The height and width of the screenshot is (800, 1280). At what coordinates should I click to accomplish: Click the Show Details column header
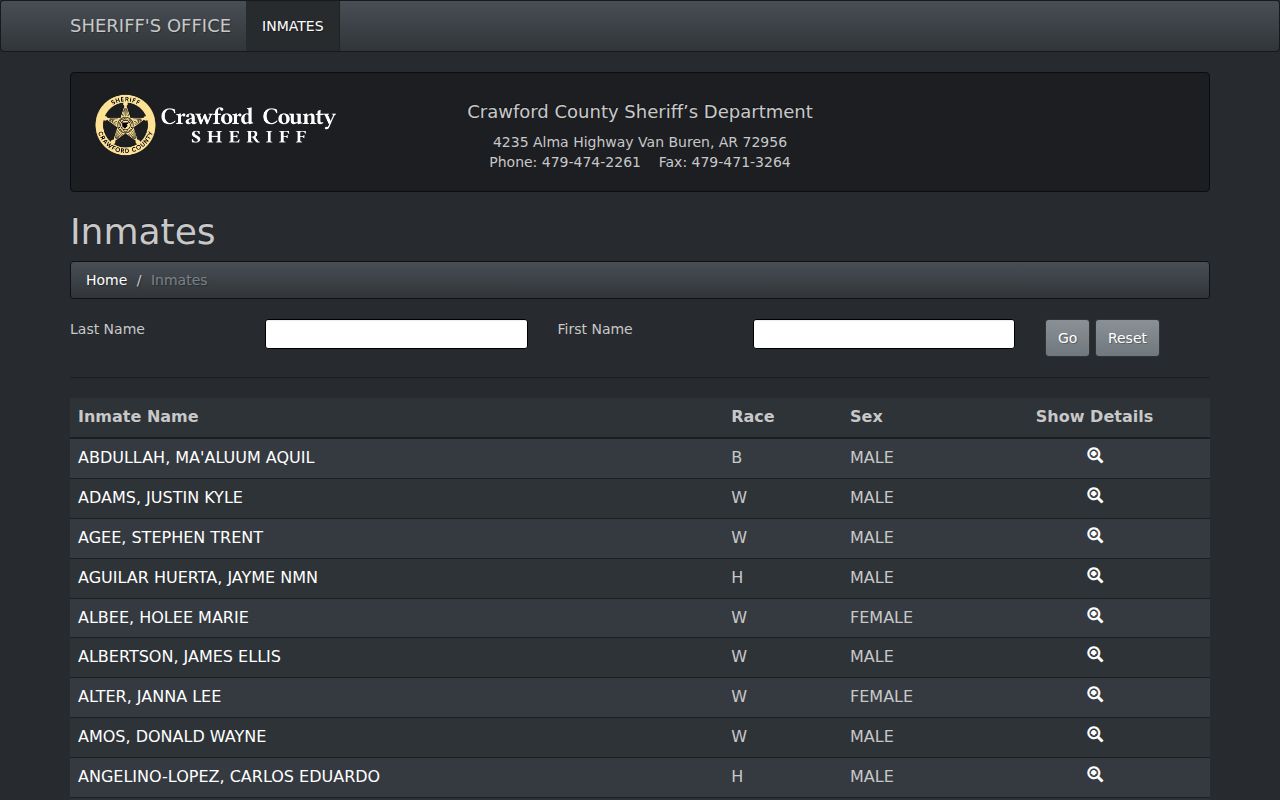1094,417
